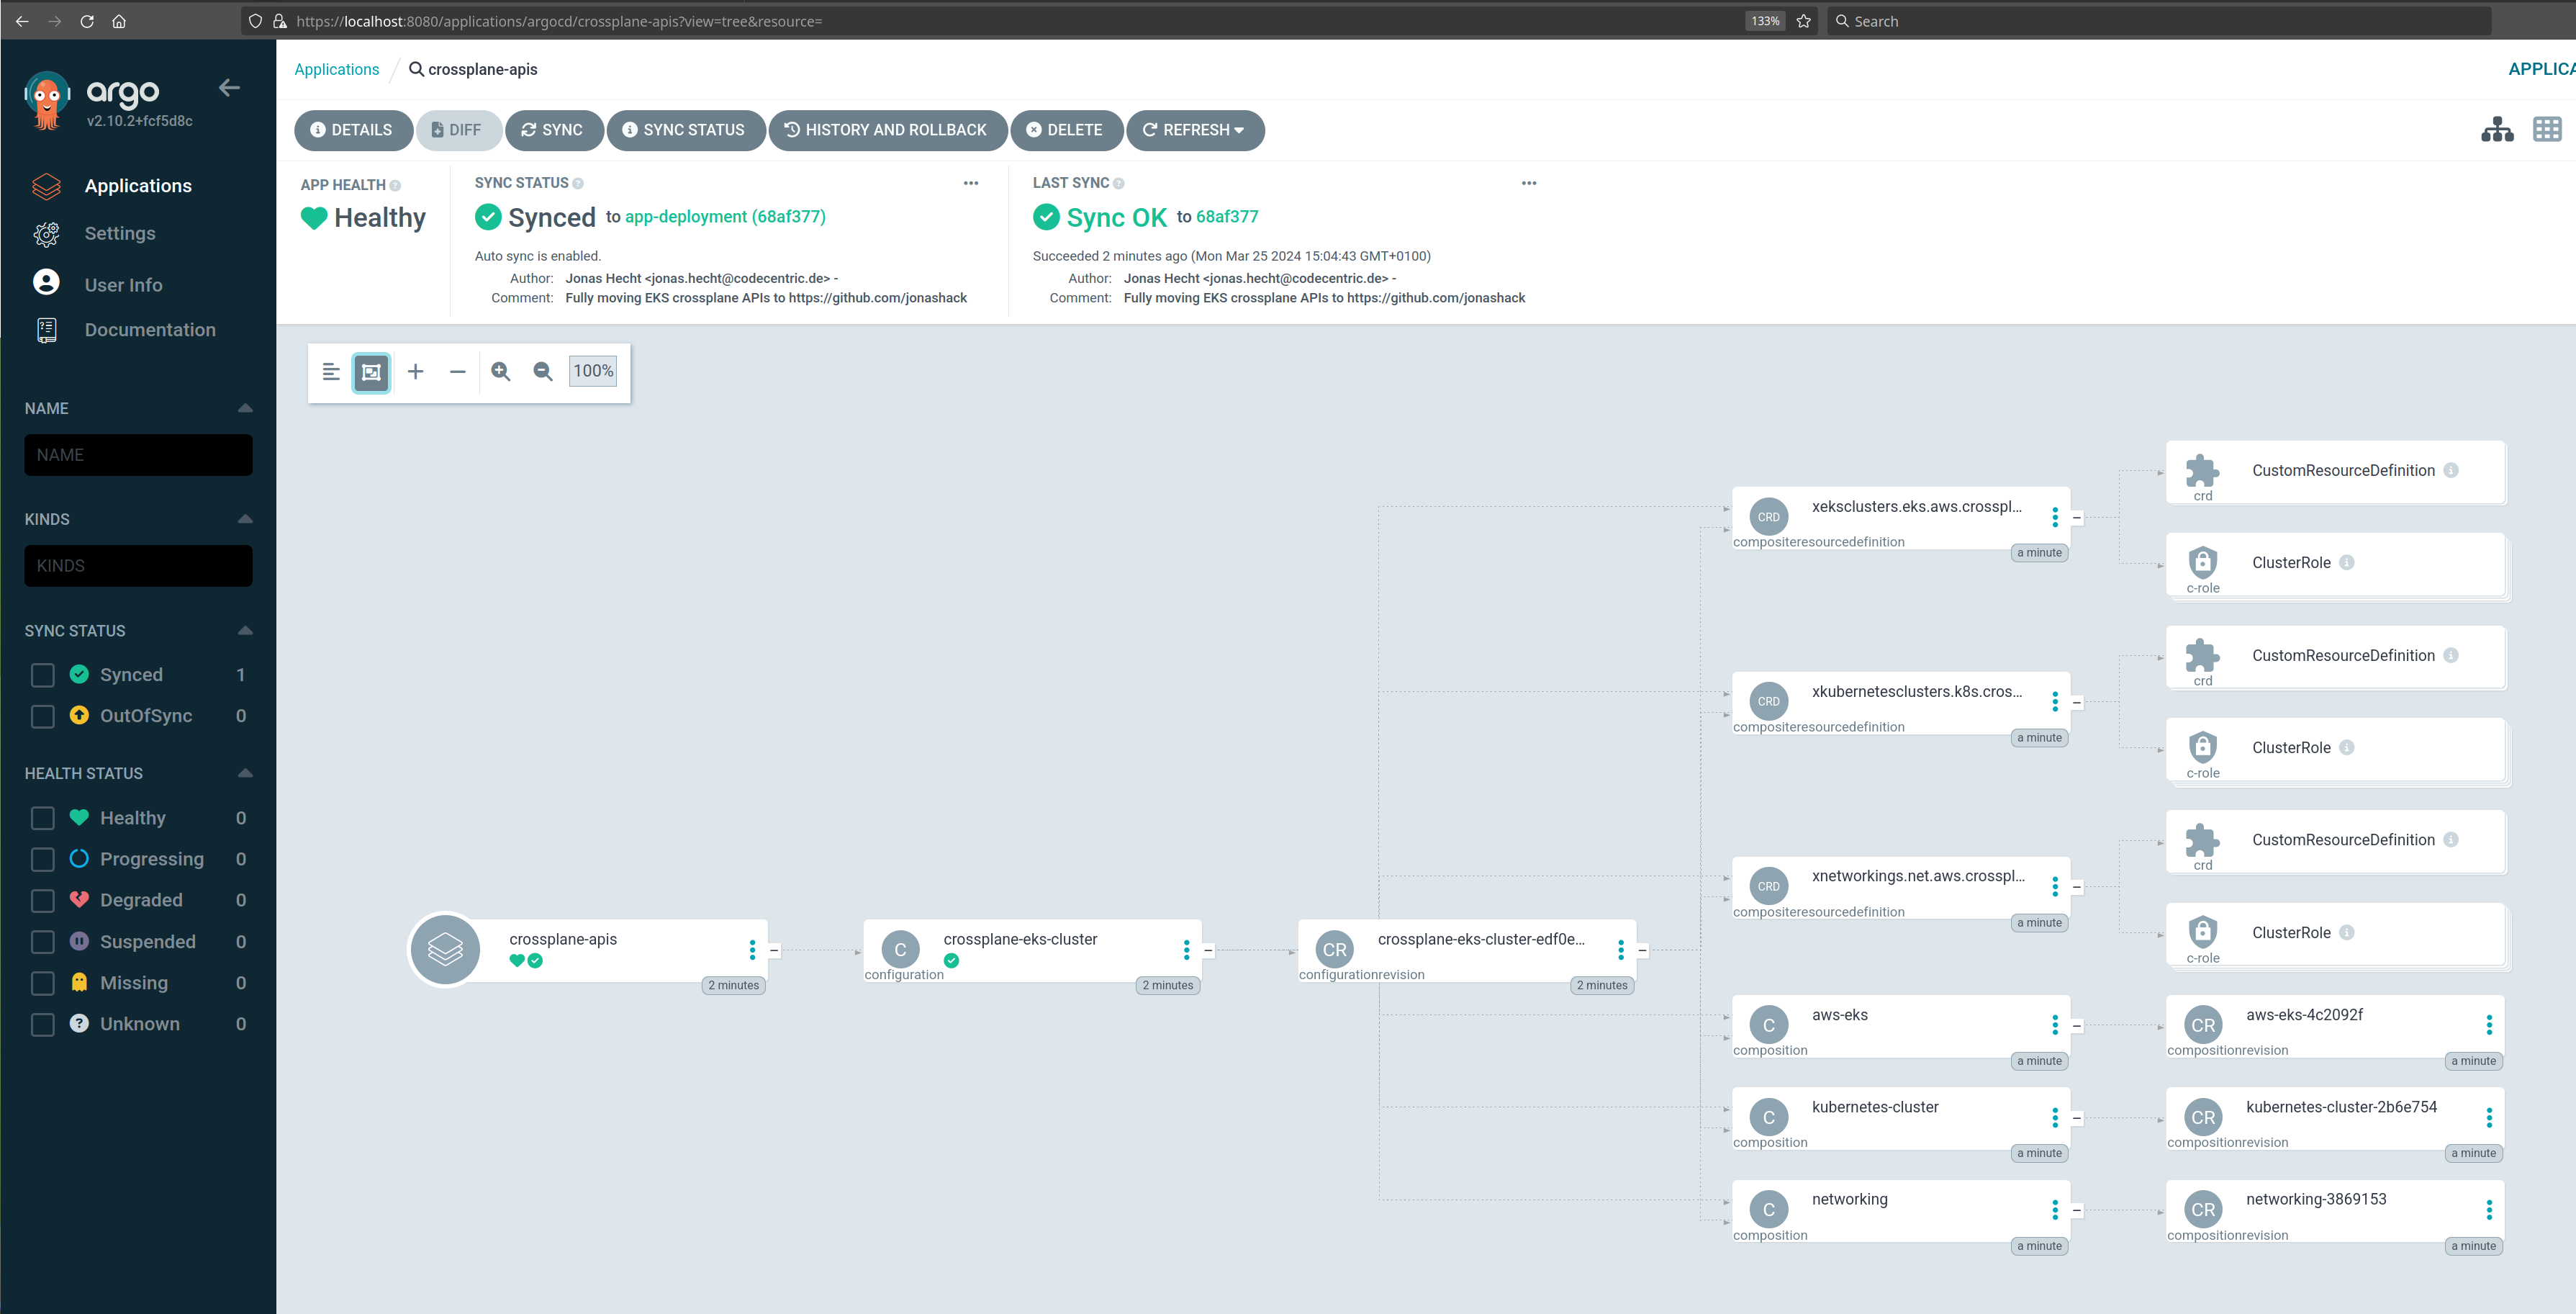Viewport: 2576px width, 1314px height.
Task: Collapse the sidebar with the back arrow
Action: pyautogui.click(x=229, y=88)
